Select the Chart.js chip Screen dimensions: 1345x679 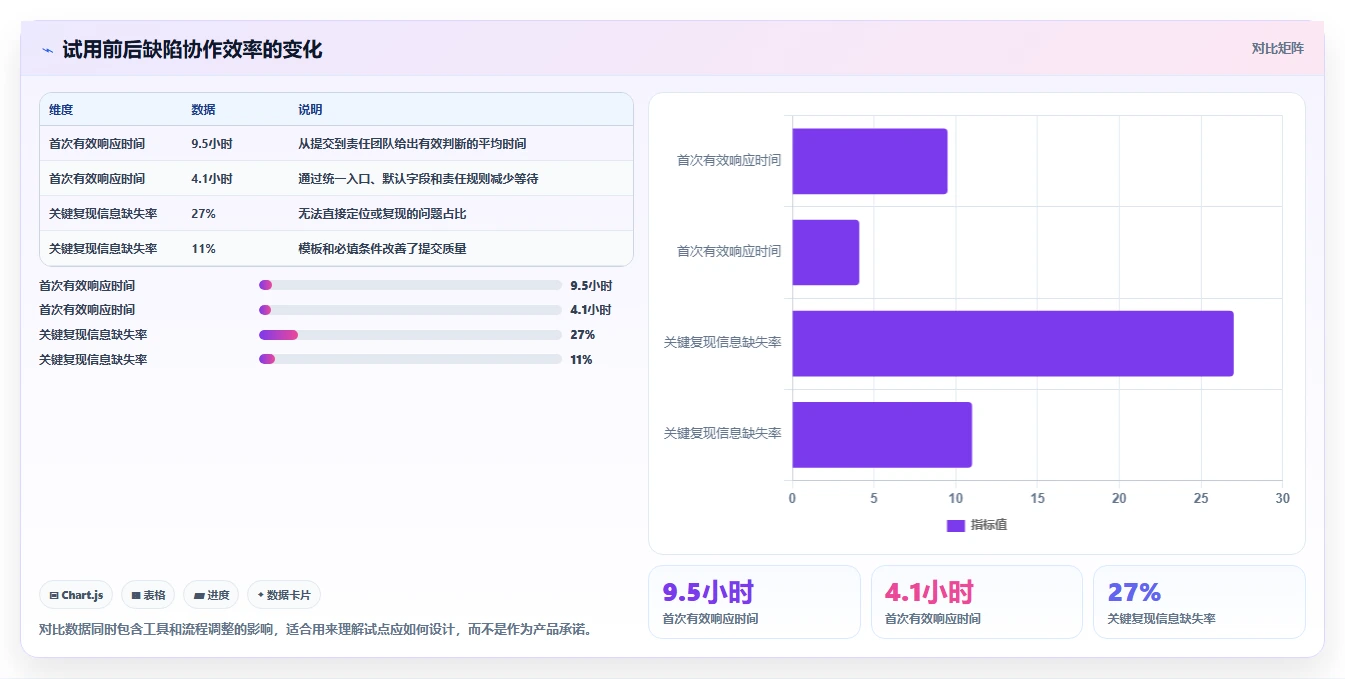(77, 595)
